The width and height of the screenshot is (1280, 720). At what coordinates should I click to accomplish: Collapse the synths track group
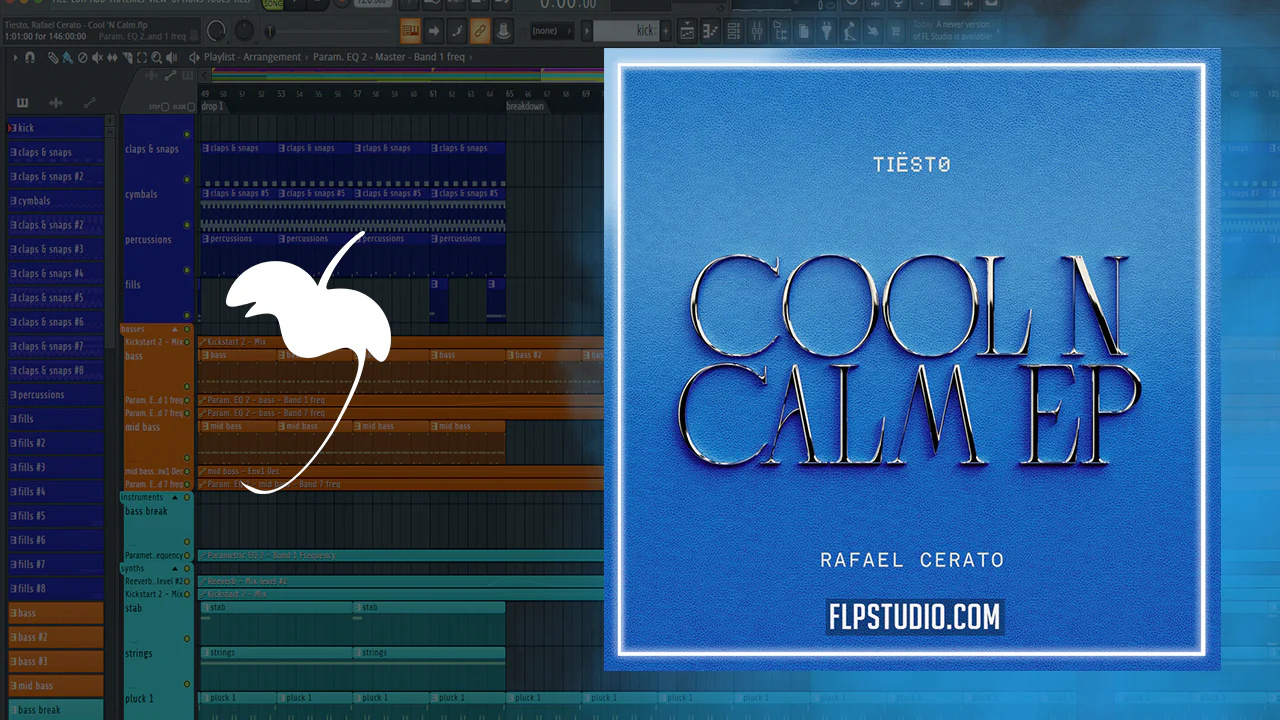(176, 568)
